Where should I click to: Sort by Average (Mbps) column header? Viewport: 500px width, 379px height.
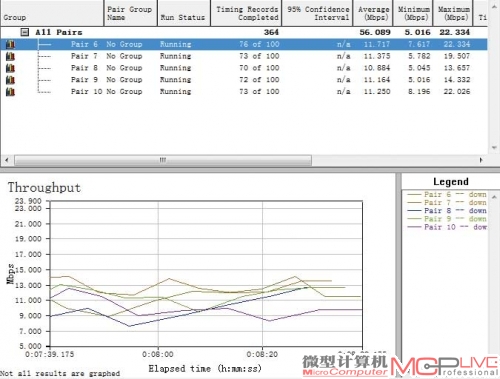pos(373,13)
